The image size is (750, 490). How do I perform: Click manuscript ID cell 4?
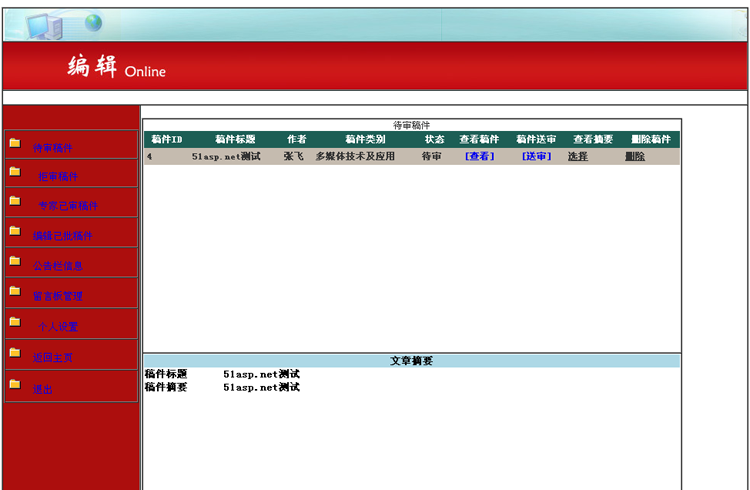(150, 156)
